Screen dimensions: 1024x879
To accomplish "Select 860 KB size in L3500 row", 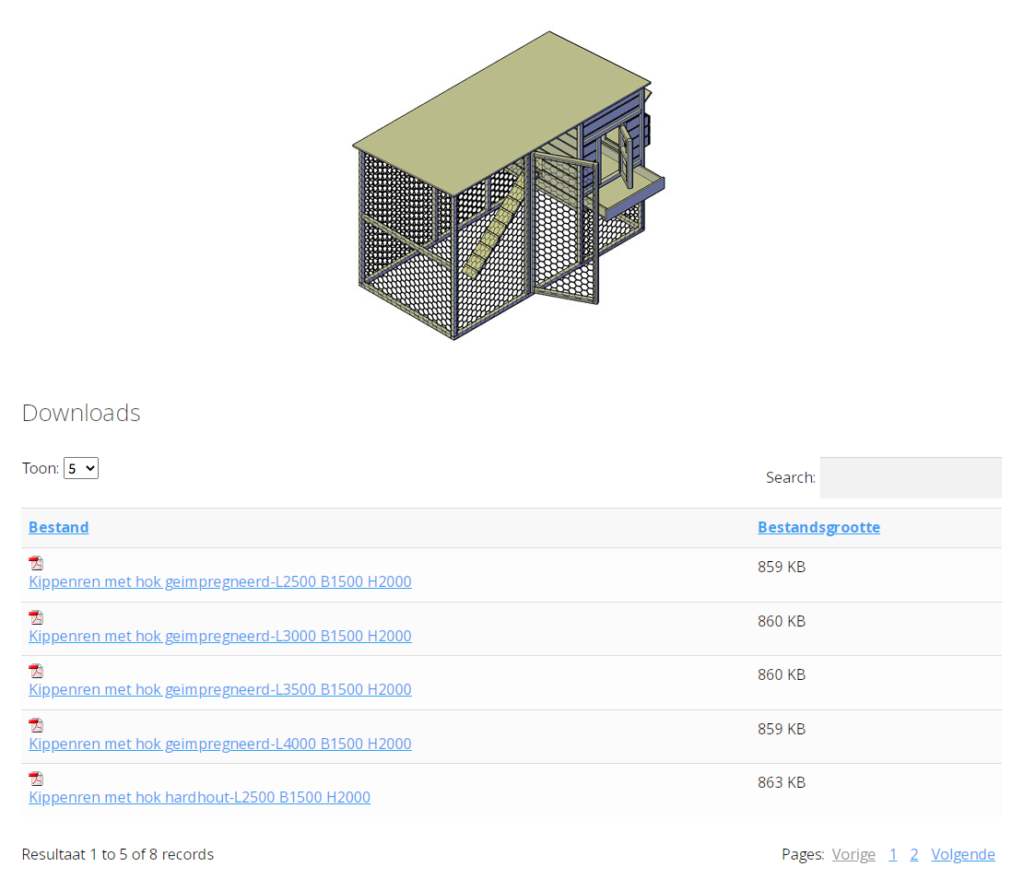I will [x=782, y=675].
